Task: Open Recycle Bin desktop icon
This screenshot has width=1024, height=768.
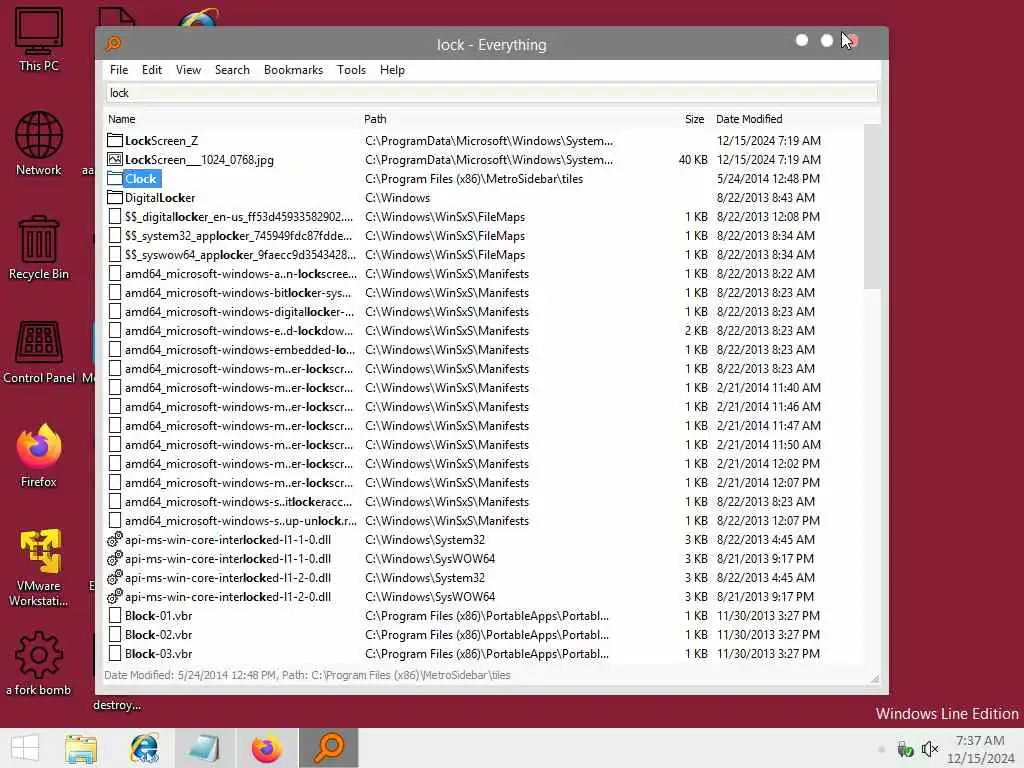Action: [39, 248]
